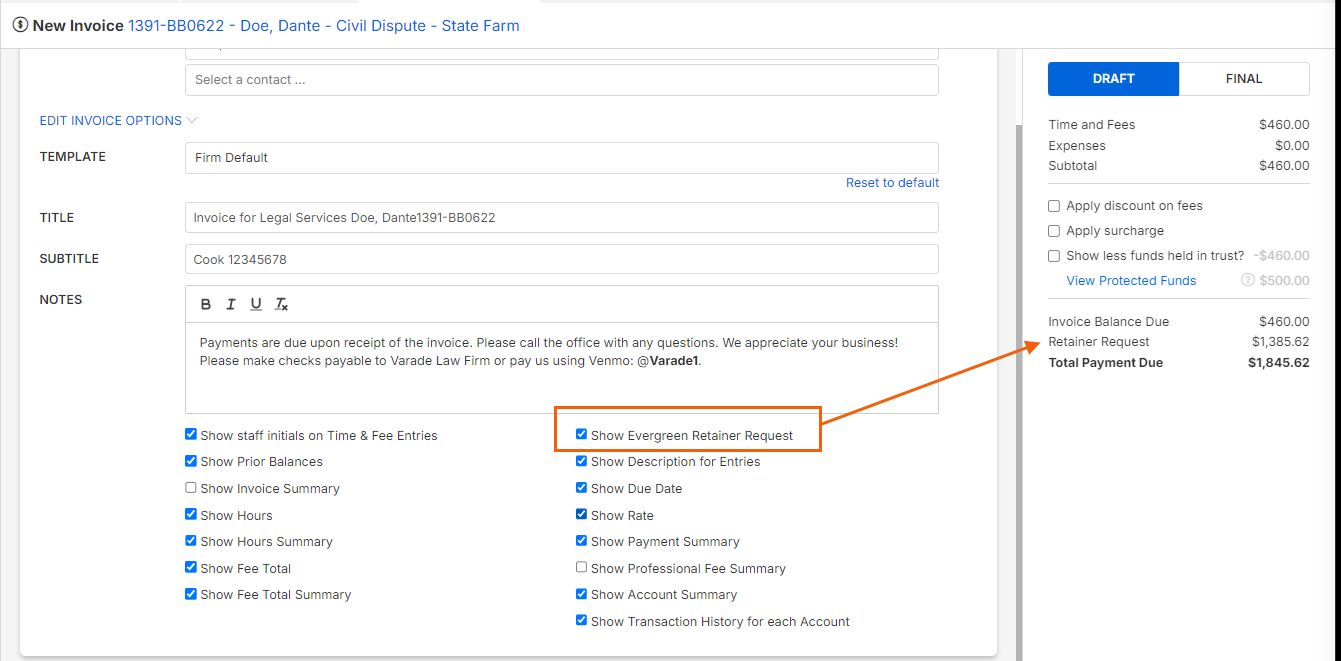Open the Template dropdown field
Image resolution: width=1341 pixels, height=661 pixels.
561,158
